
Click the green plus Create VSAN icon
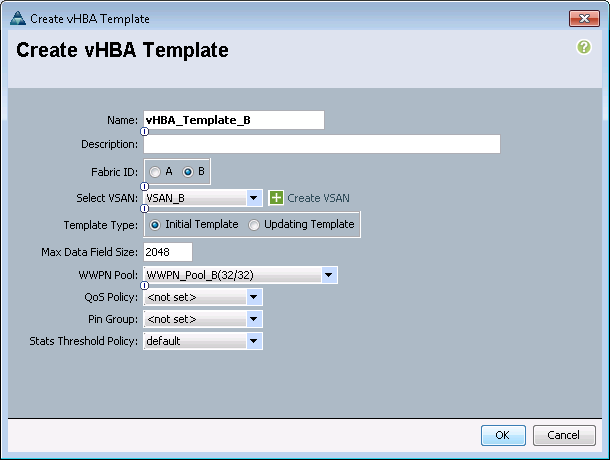tap(276, 198)
